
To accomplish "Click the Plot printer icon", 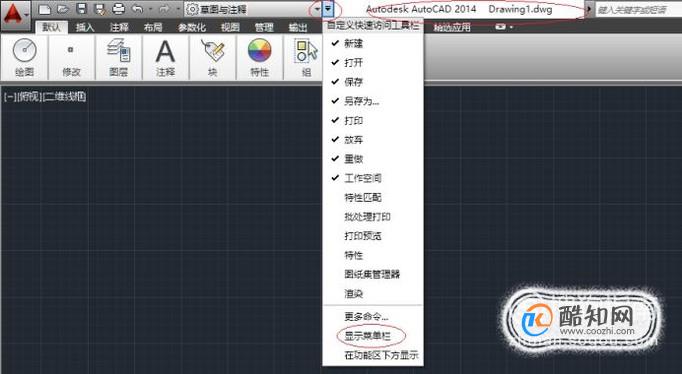I will click(119, 9).
